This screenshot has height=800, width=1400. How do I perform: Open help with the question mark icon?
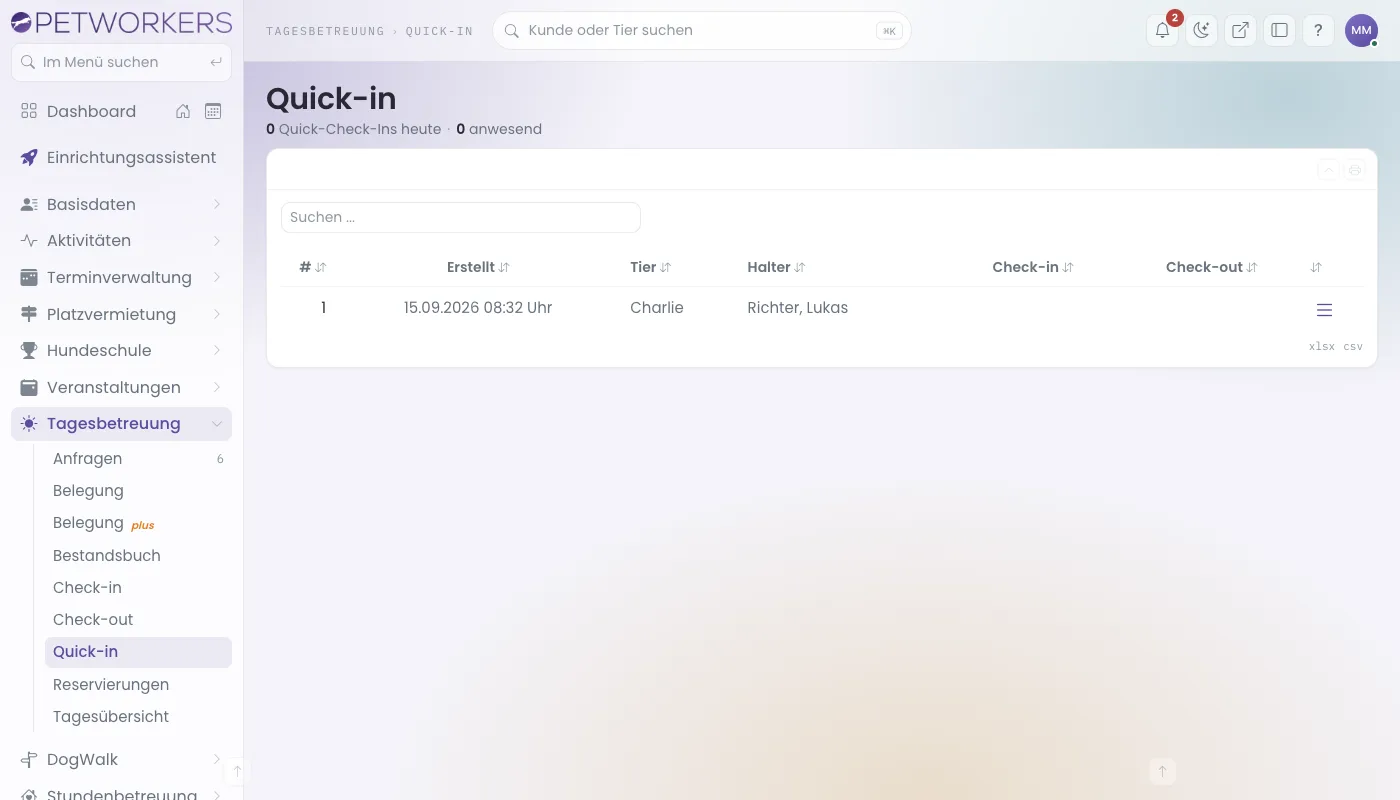1318,30
